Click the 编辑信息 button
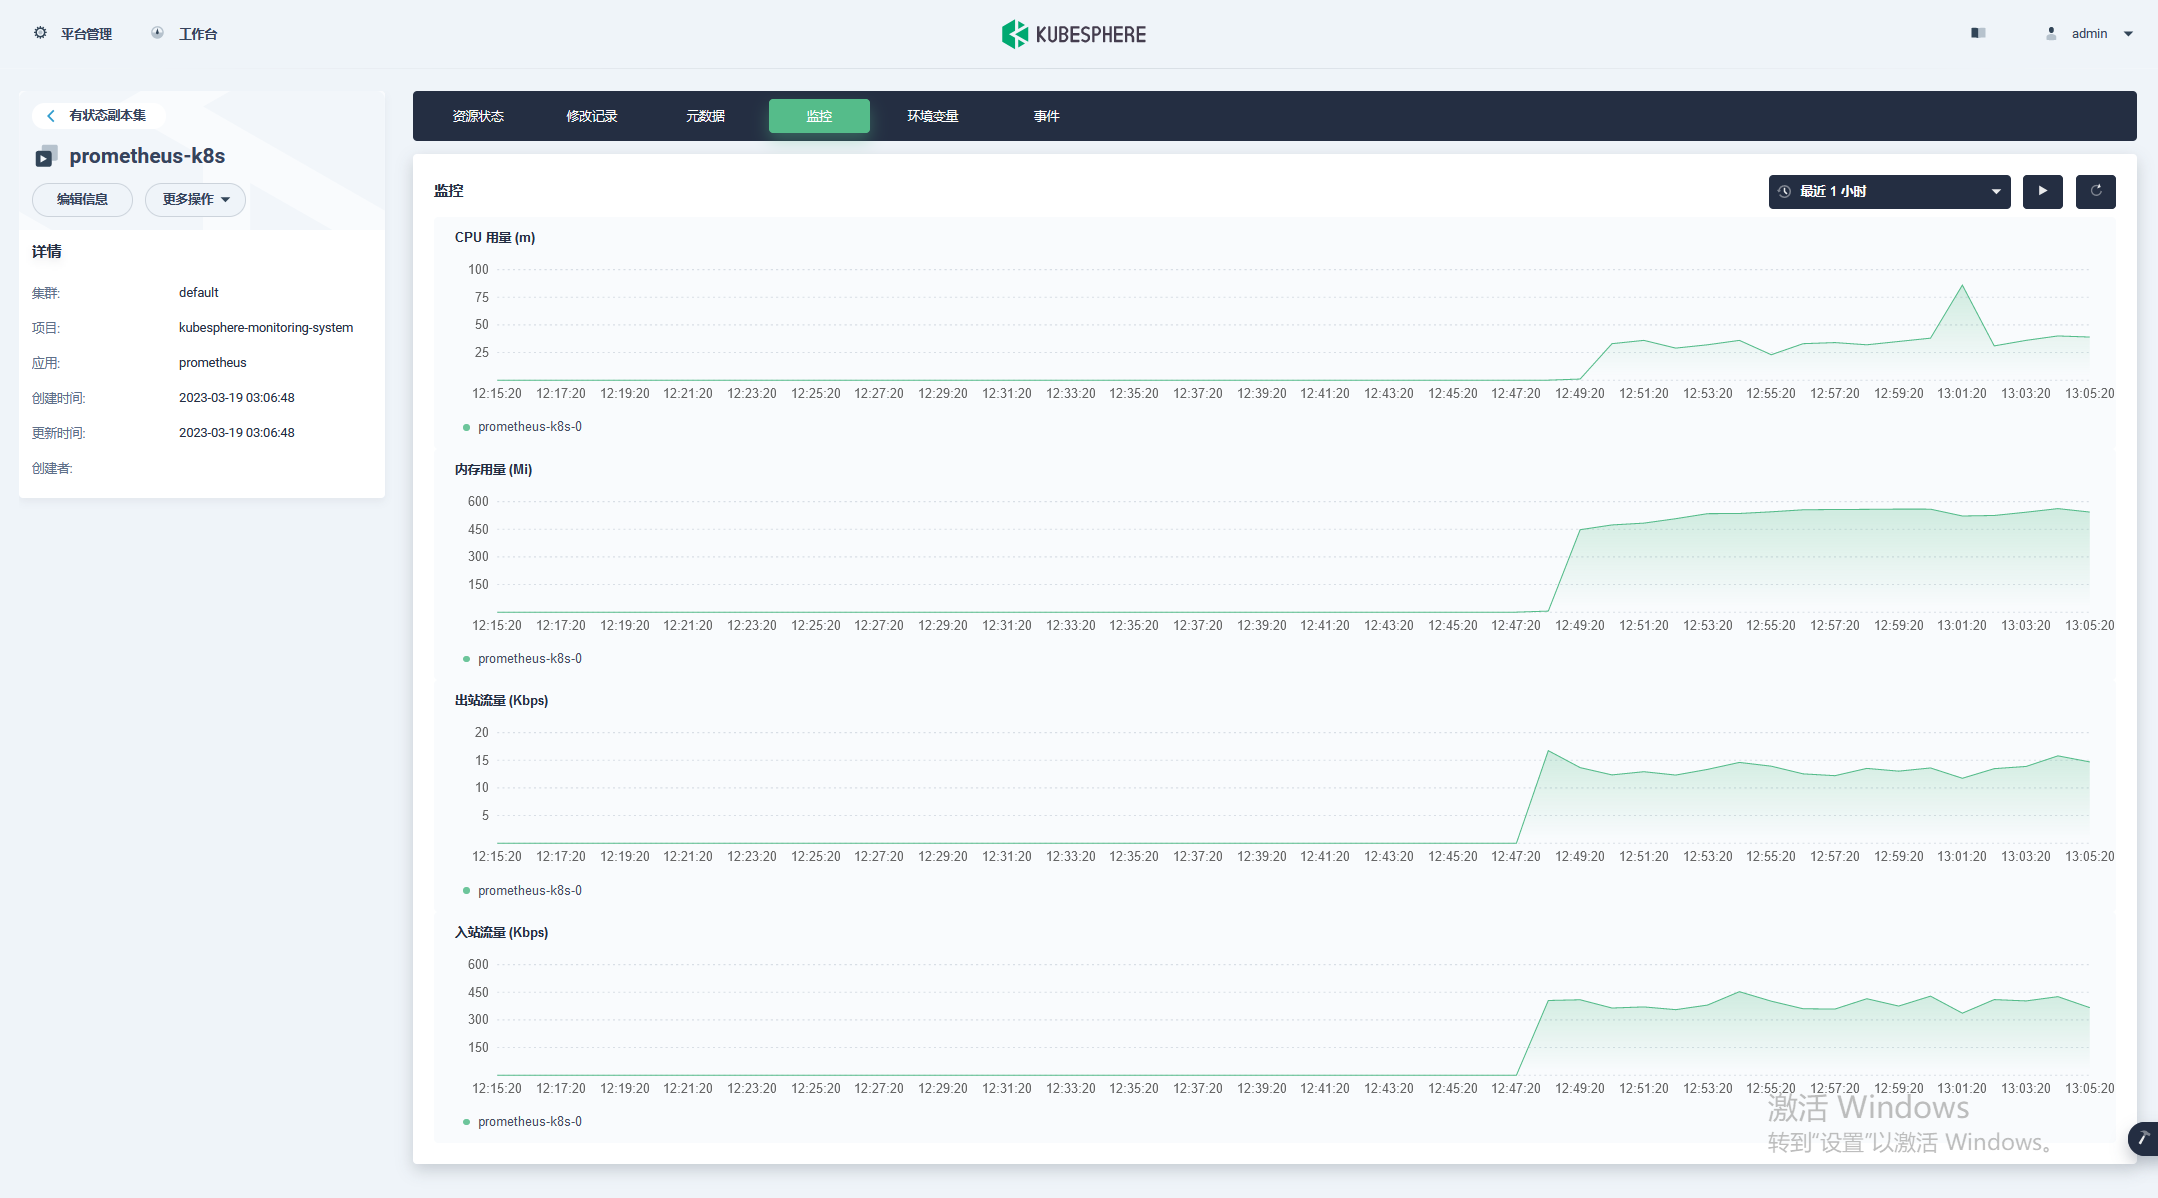Viewport: 2158px width, 1198px height. coord(82,199)
